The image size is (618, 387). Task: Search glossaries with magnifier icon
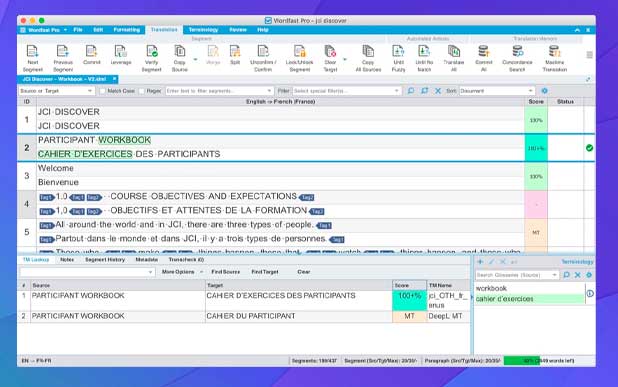(x=566, y=275)
